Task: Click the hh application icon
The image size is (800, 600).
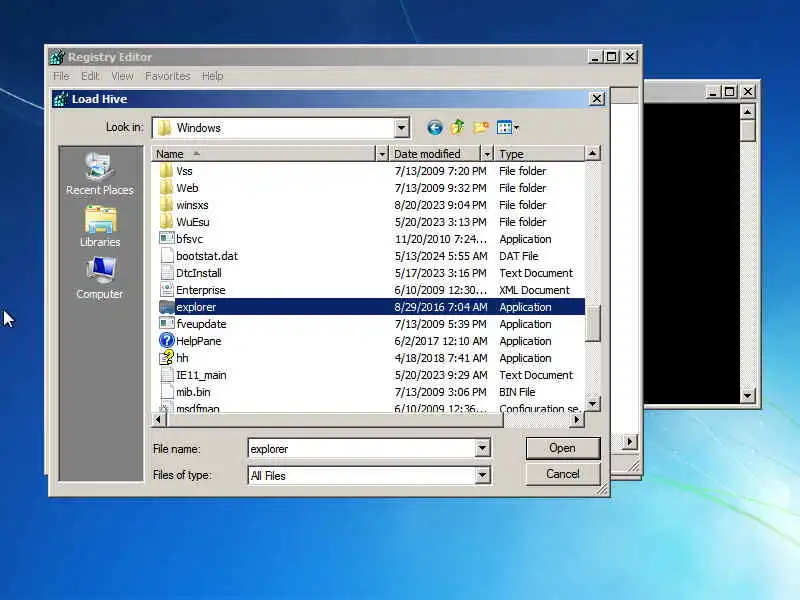Action: point(166,357)
